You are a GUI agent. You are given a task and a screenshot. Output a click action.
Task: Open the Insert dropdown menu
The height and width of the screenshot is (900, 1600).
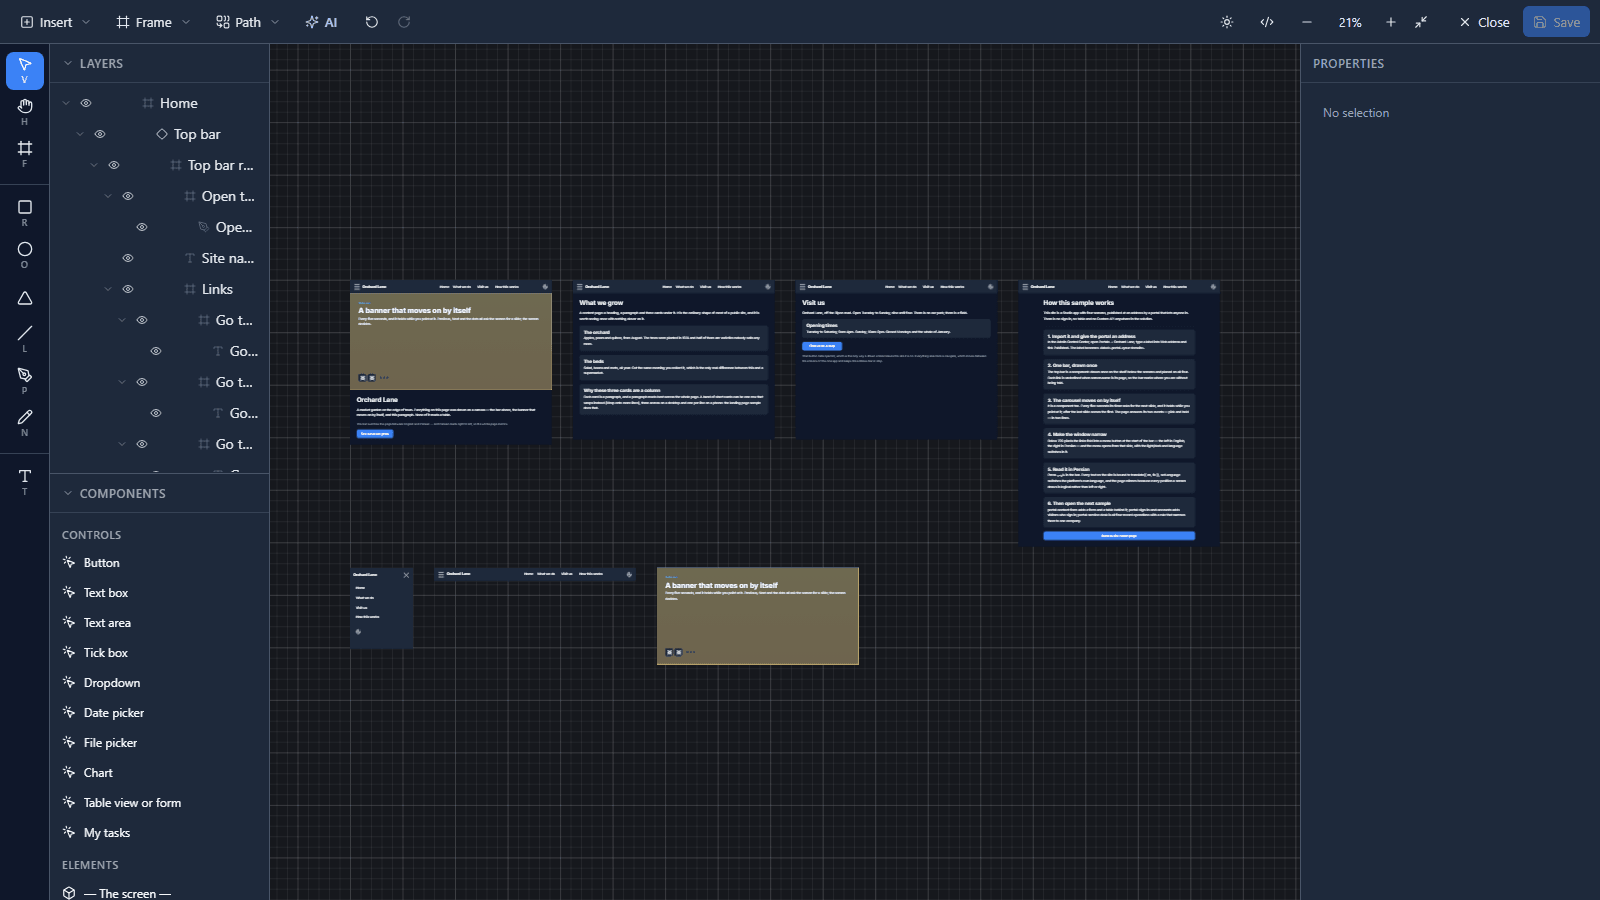55,22
